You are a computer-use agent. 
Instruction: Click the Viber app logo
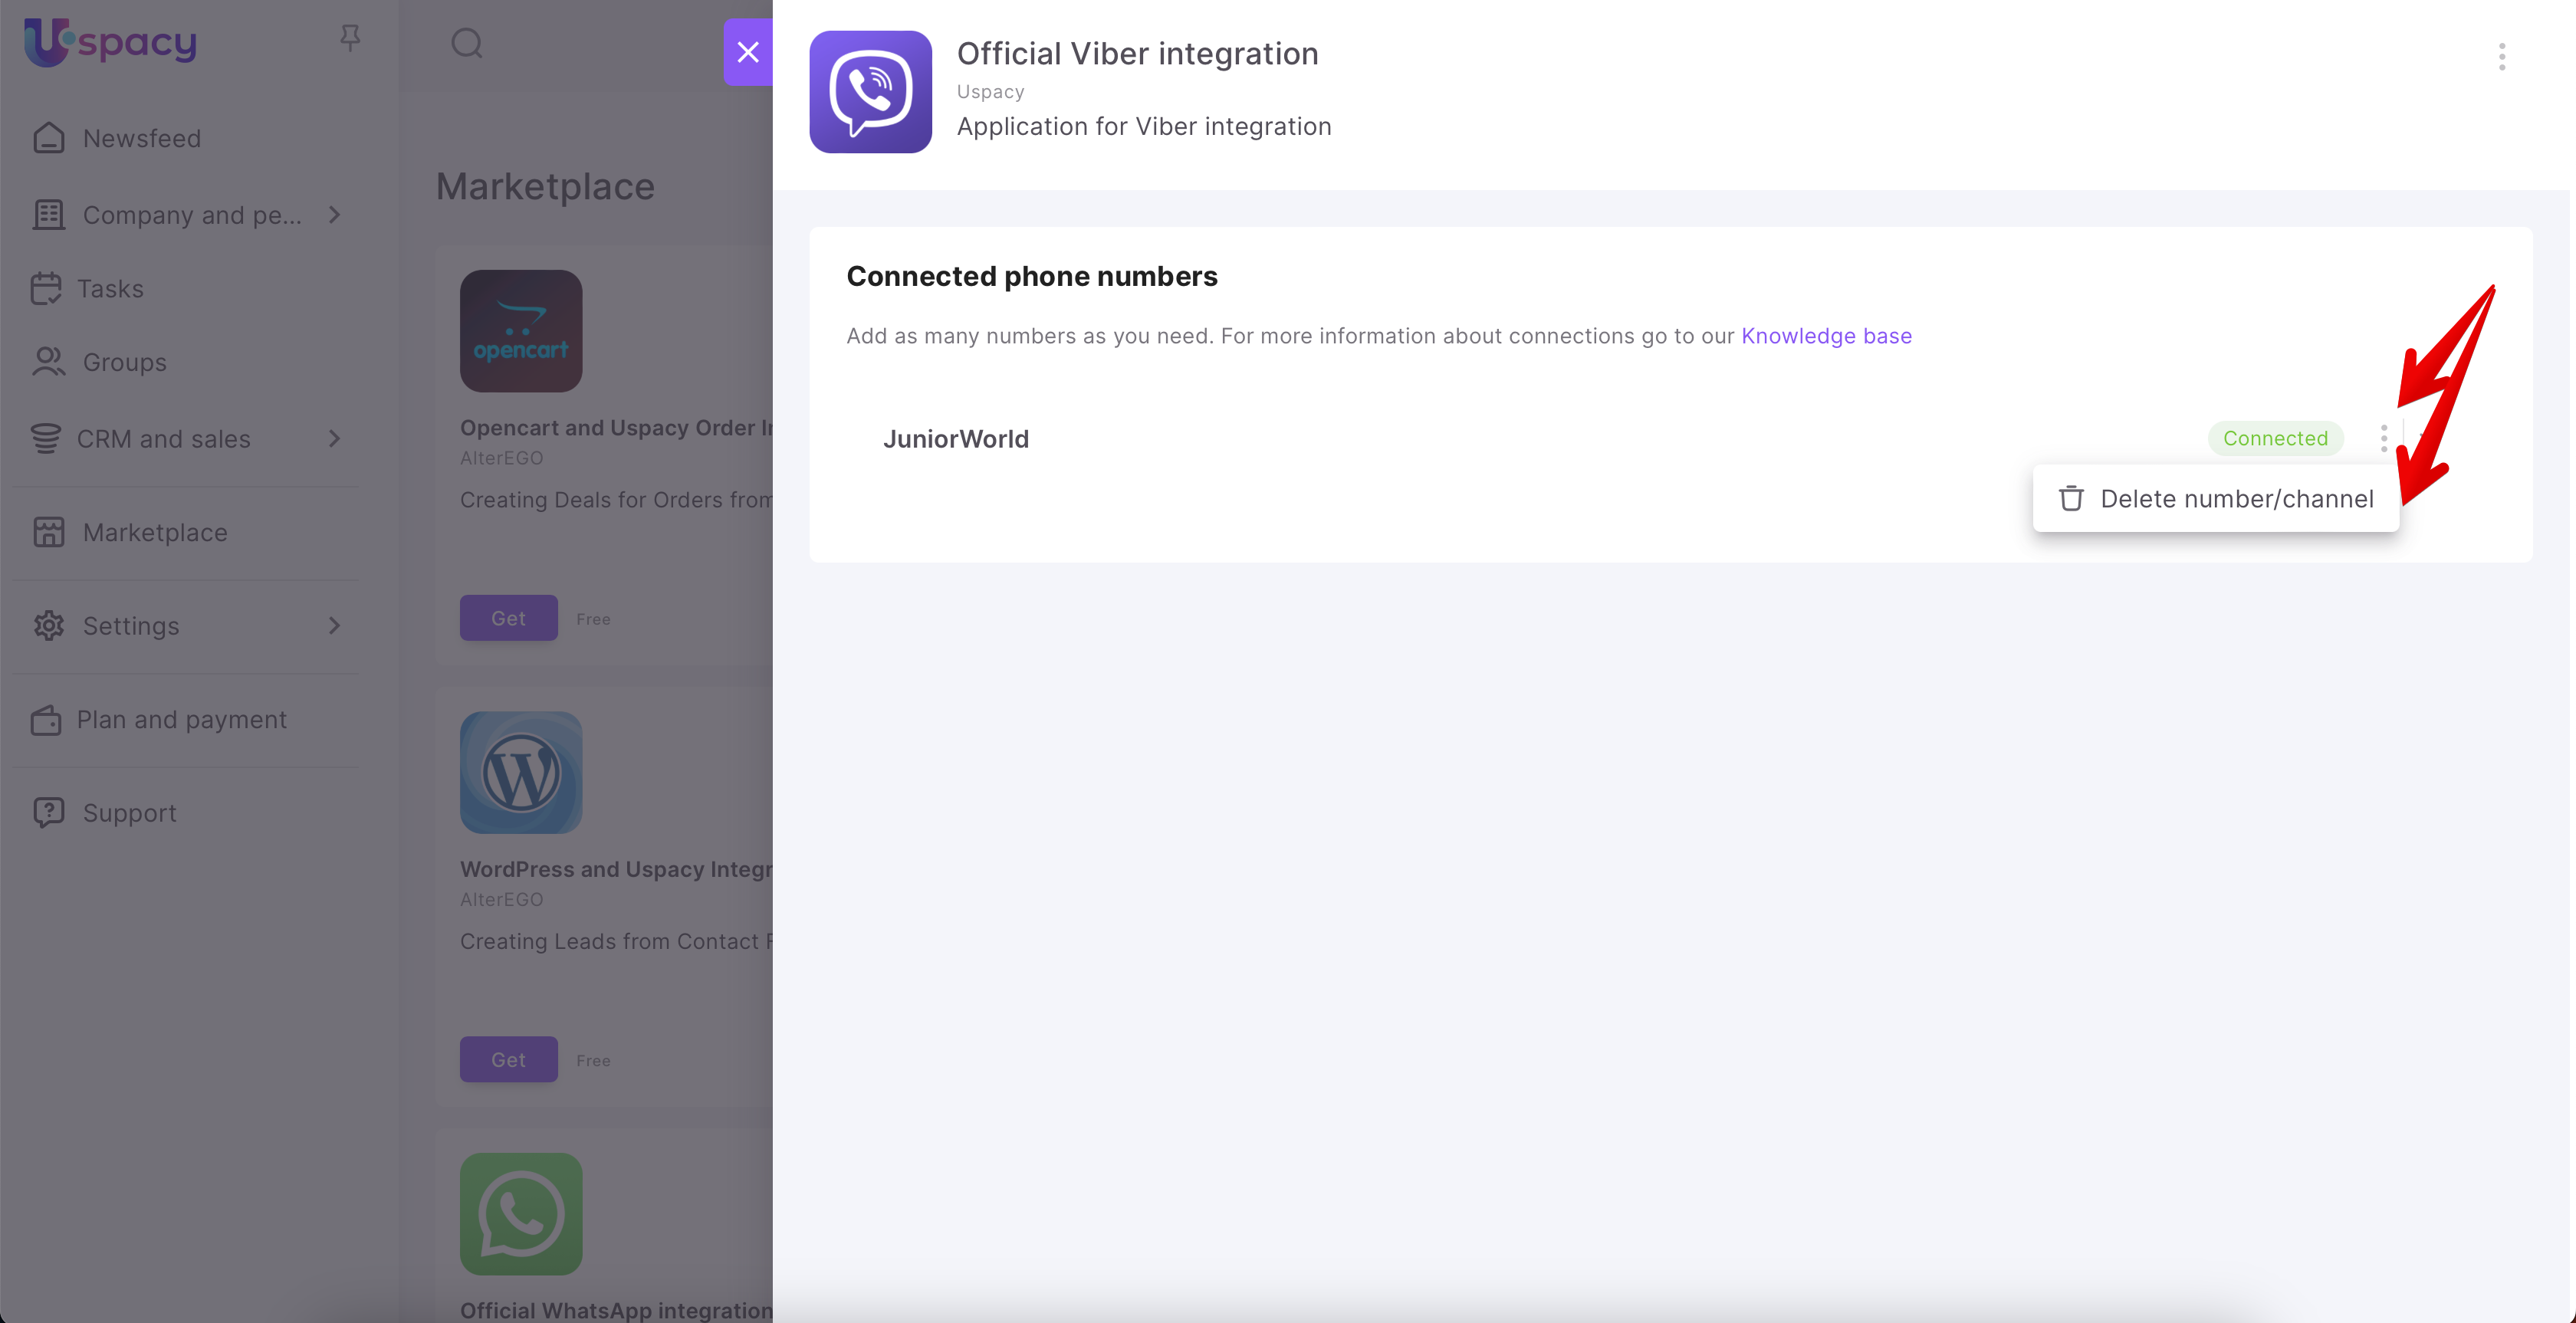pyautogui.click(x=870, y=92)
